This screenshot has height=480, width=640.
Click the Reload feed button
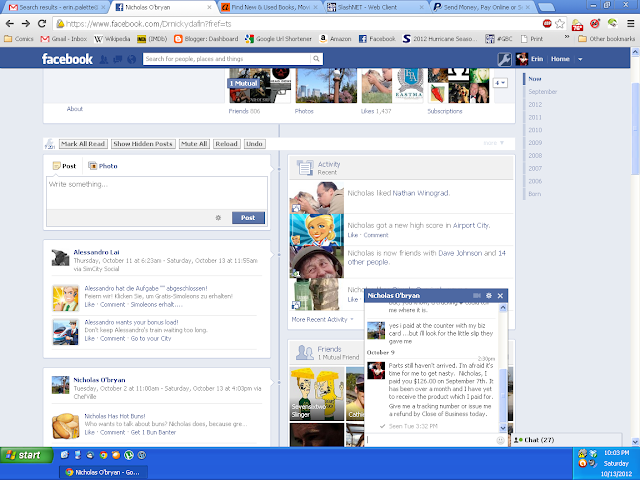tap(227, 144)
